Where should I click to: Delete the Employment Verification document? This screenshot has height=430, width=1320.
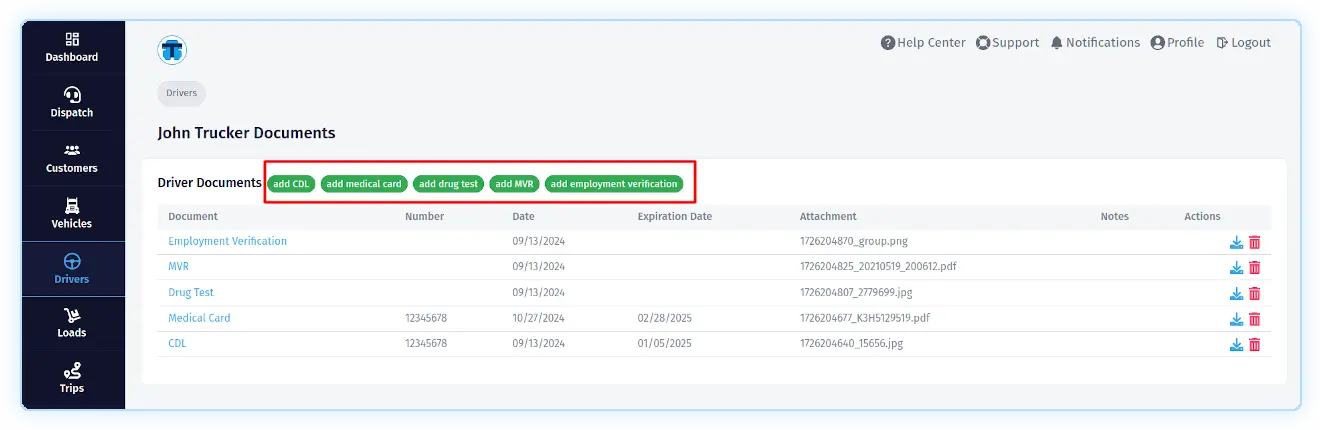[x=1254, y=242]
